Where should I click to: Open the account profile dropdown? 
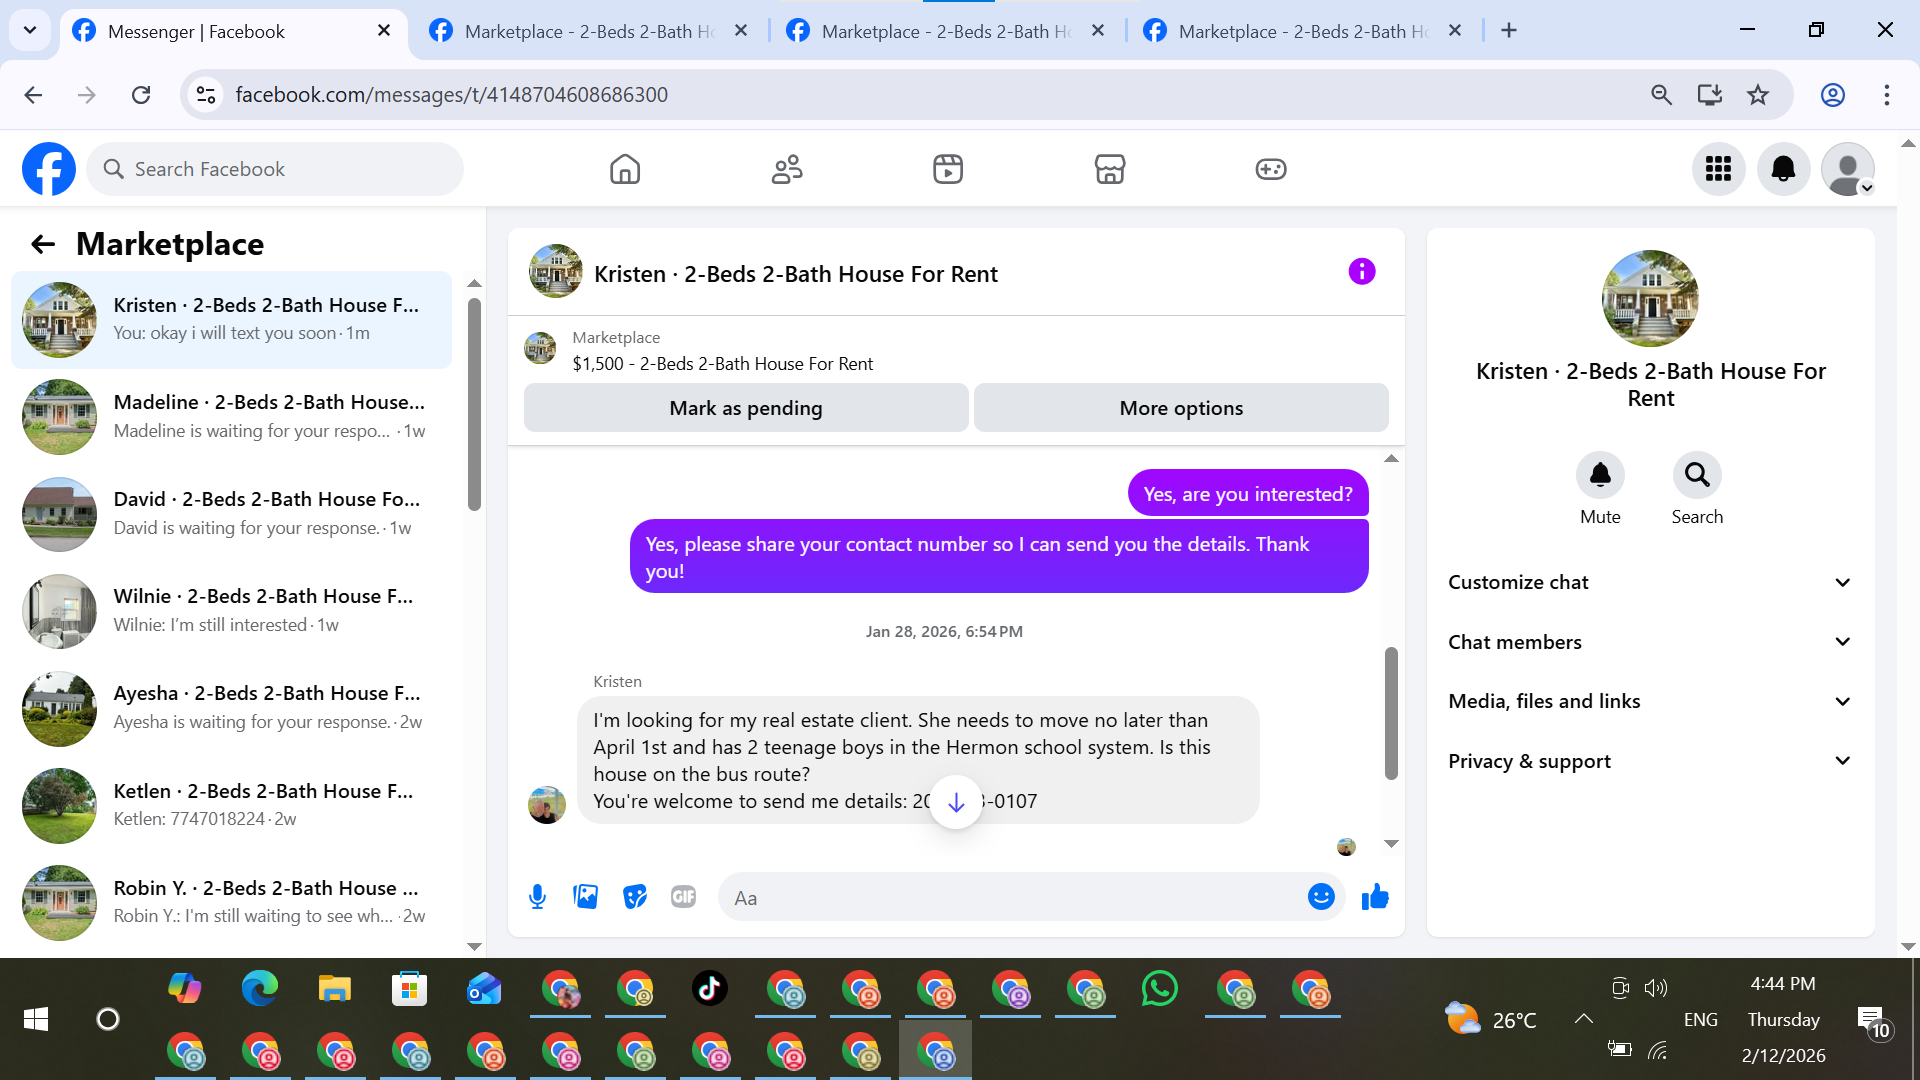click(1848, 169)
